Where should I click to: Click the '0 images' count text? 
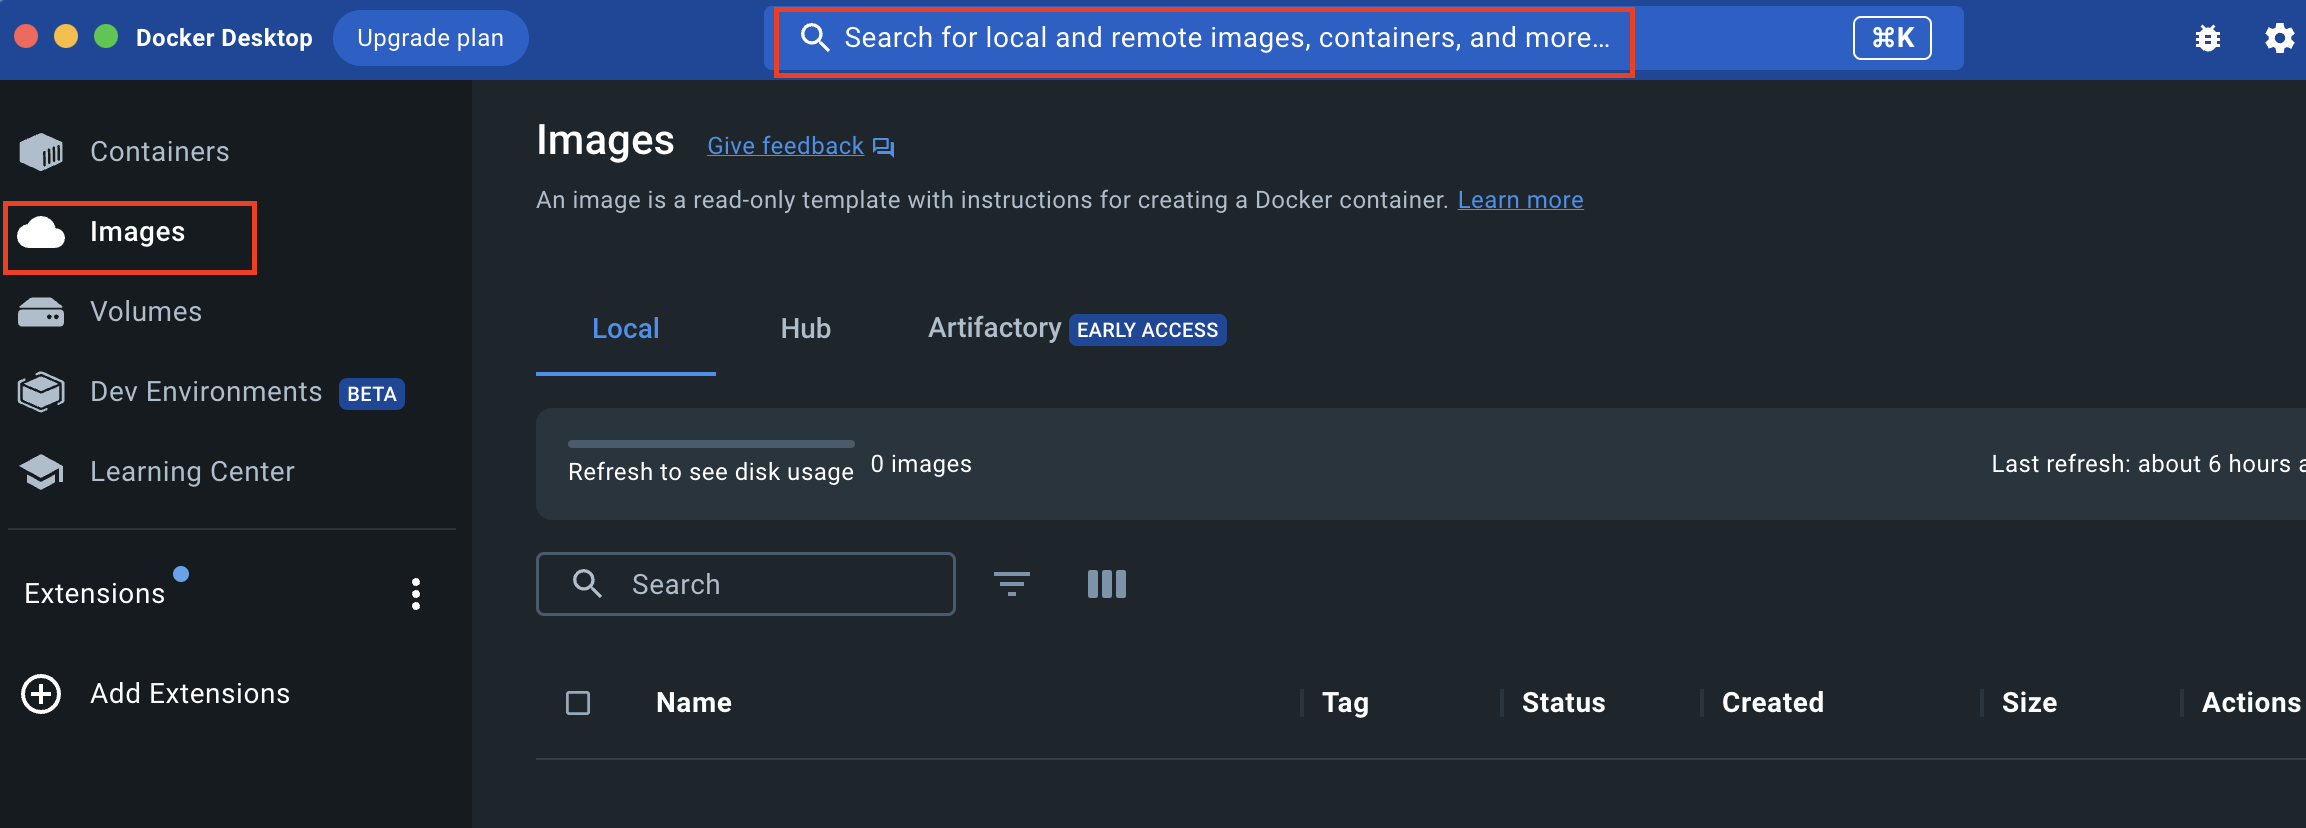coord(921,464)
